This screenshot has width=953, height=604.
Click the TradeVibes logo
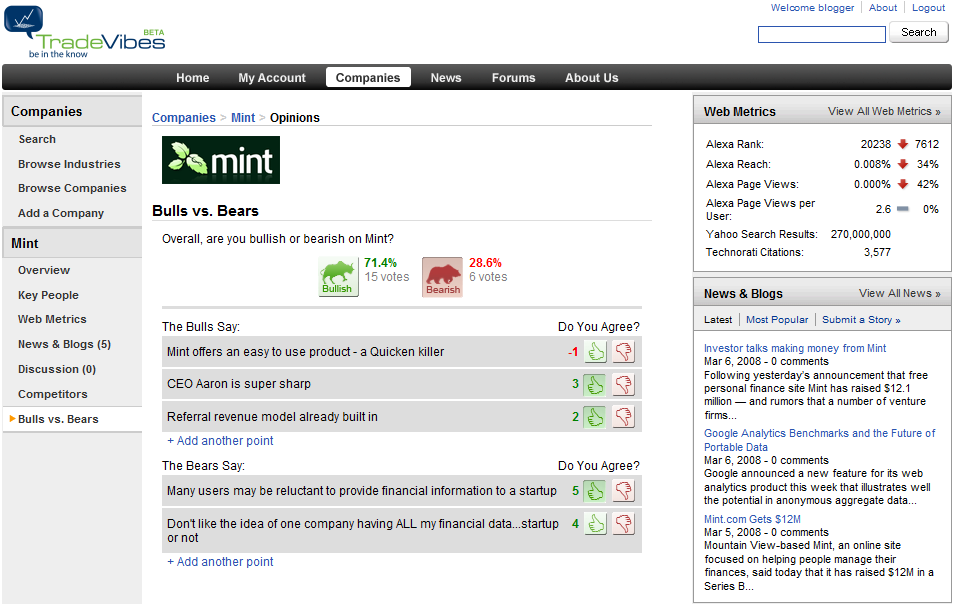(84, 32)
